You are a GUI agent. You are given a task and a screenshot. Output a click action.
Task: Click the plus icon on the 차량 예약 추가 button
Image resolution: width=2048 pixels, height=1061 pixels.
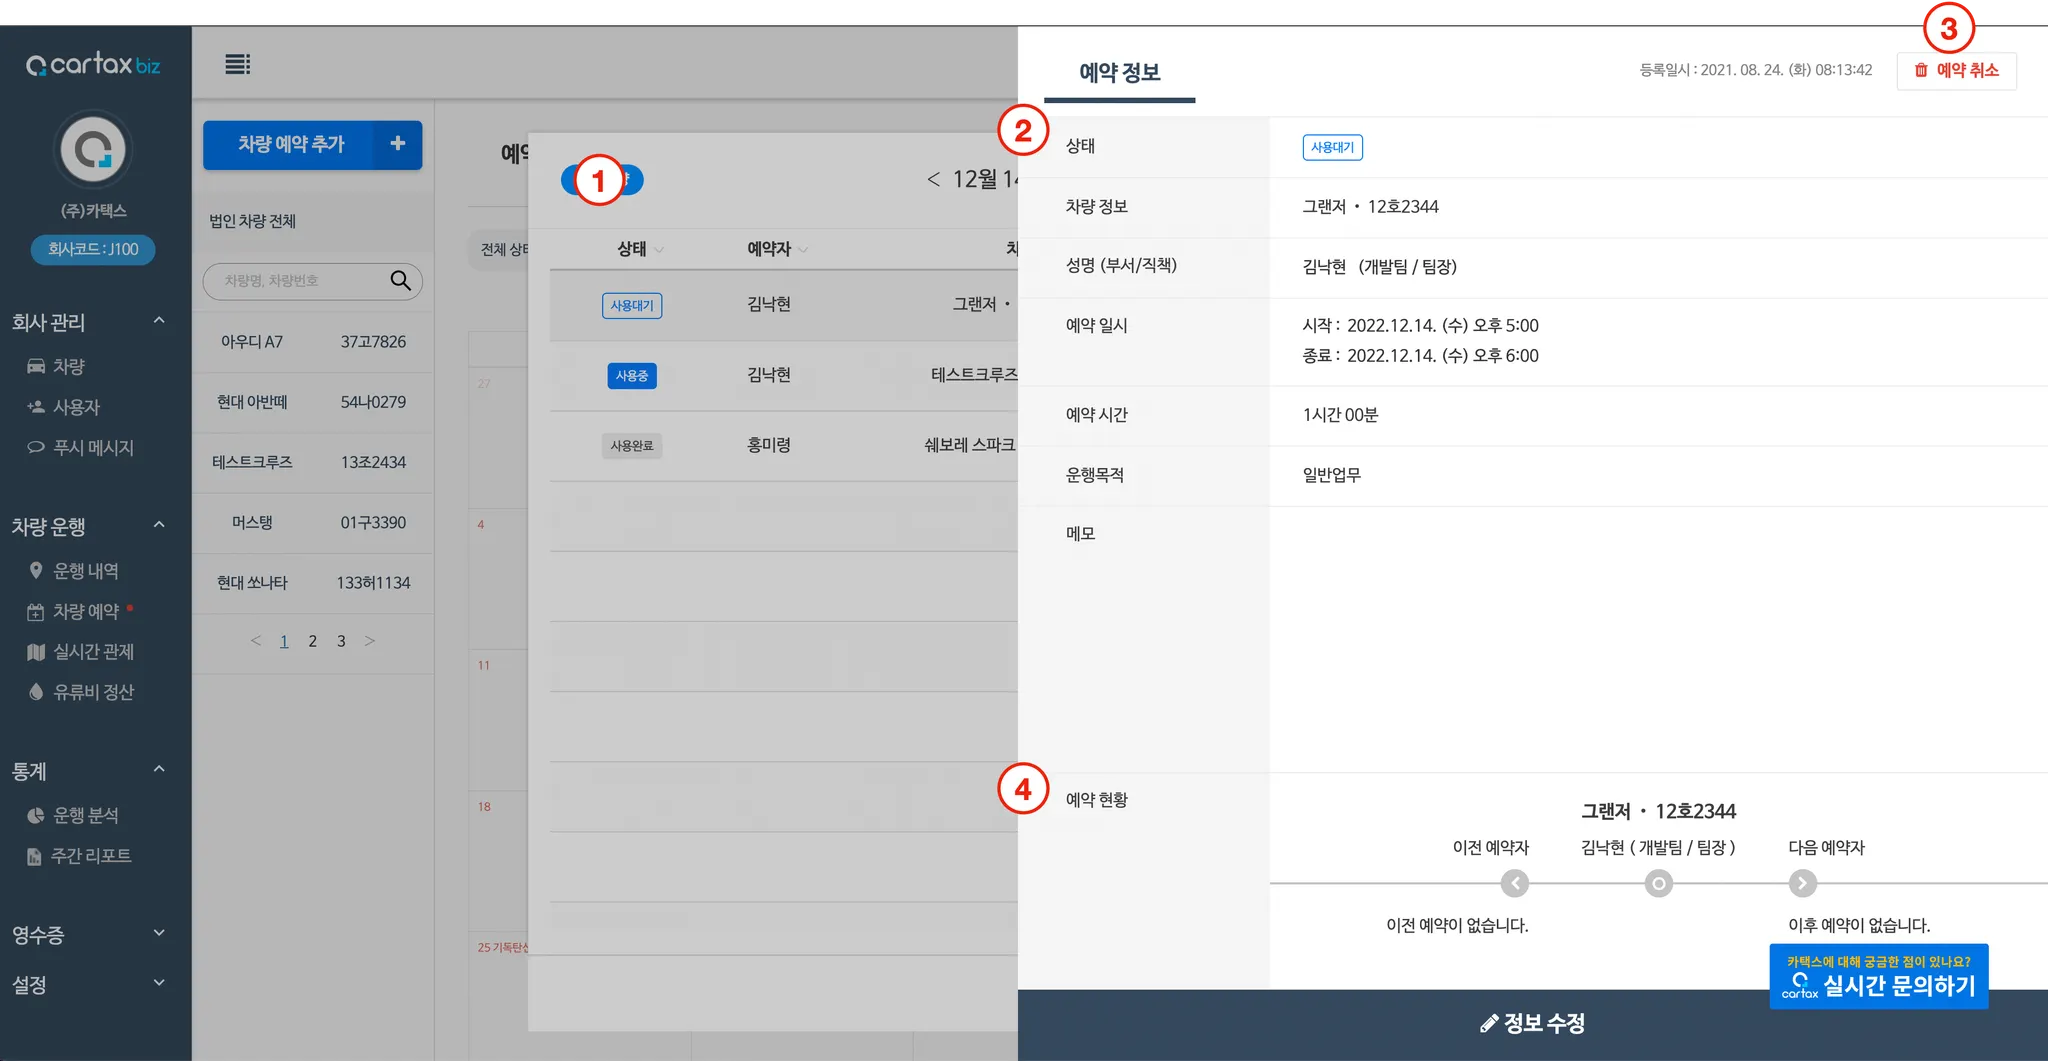(397, 144)
